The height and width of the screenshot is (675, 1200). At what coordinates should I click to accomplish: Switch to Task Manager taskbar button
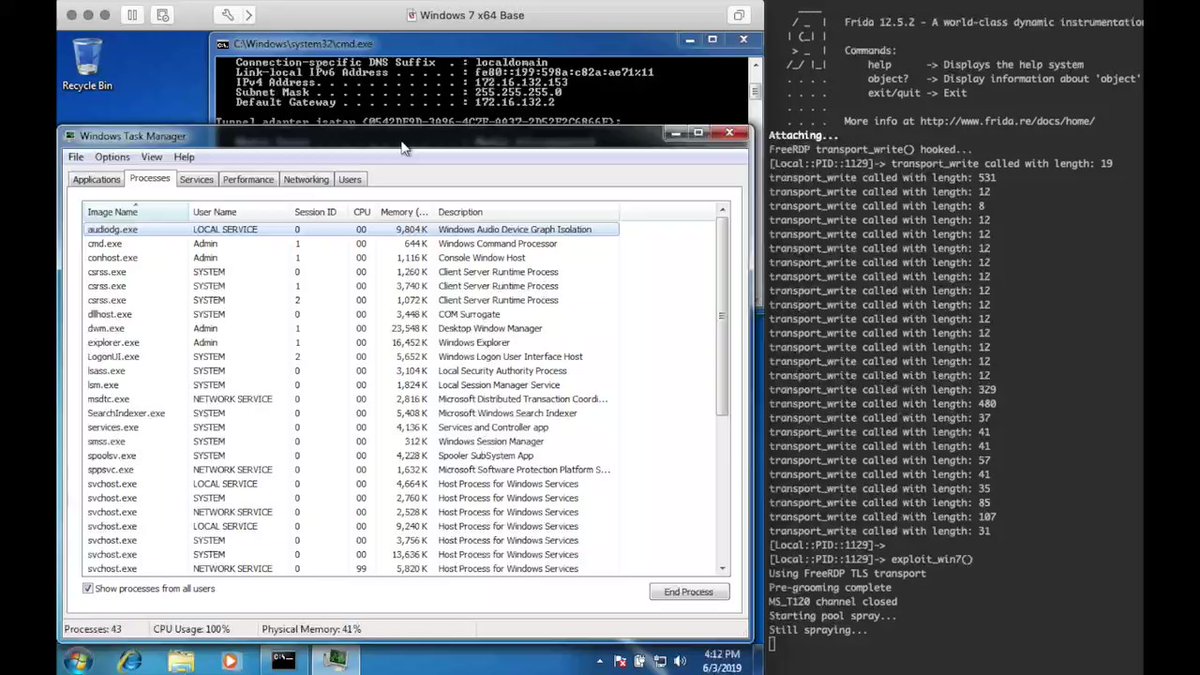pos(335,660)
